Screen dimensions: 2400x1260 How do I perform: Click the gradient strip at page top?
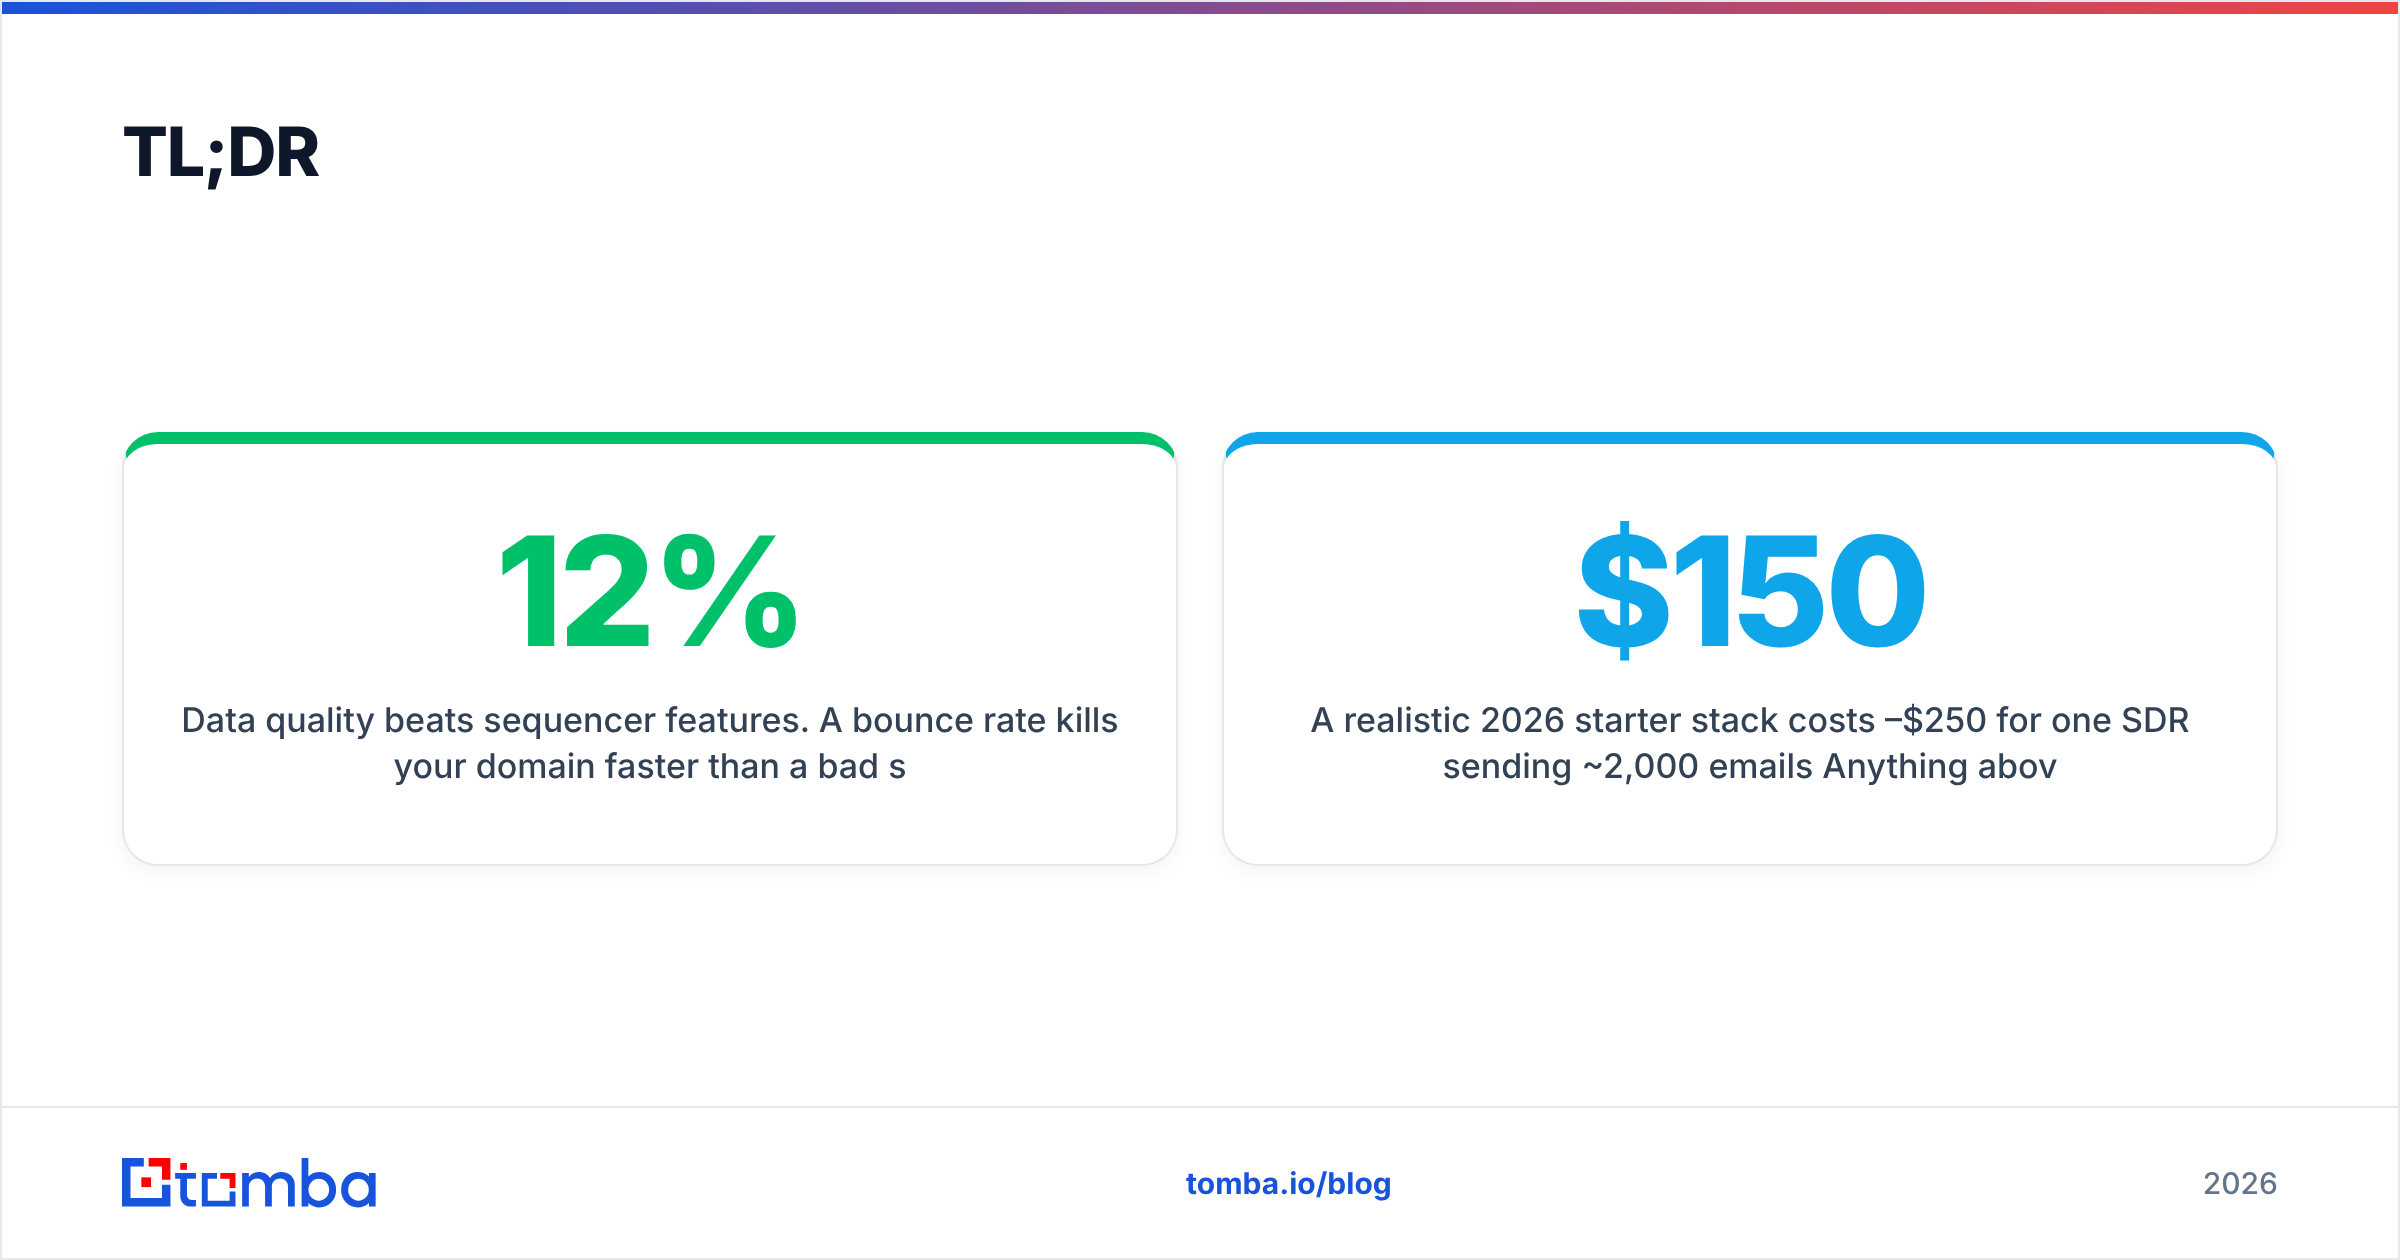tap(1200, 7)
